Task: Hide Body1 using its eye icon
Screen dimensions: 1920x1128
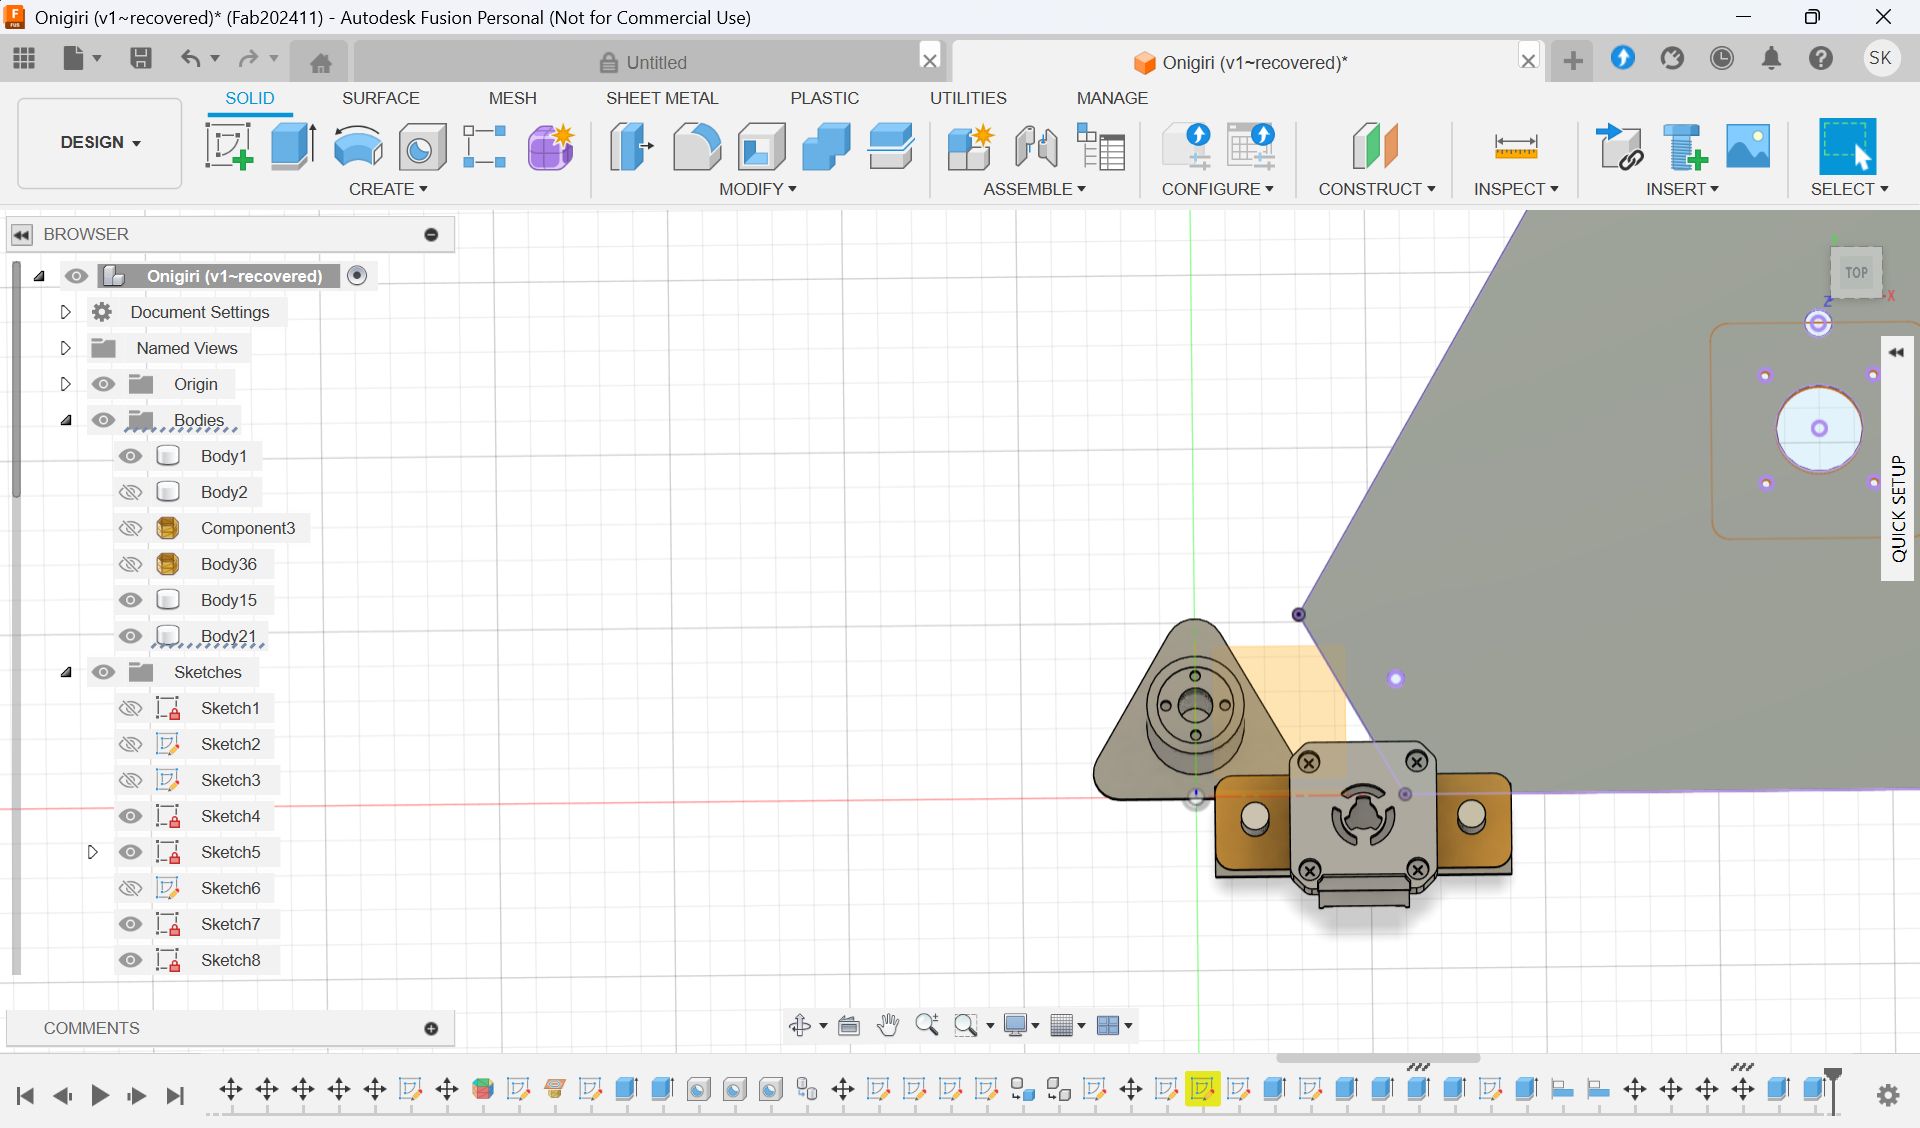Action: (x=130, y=456)
